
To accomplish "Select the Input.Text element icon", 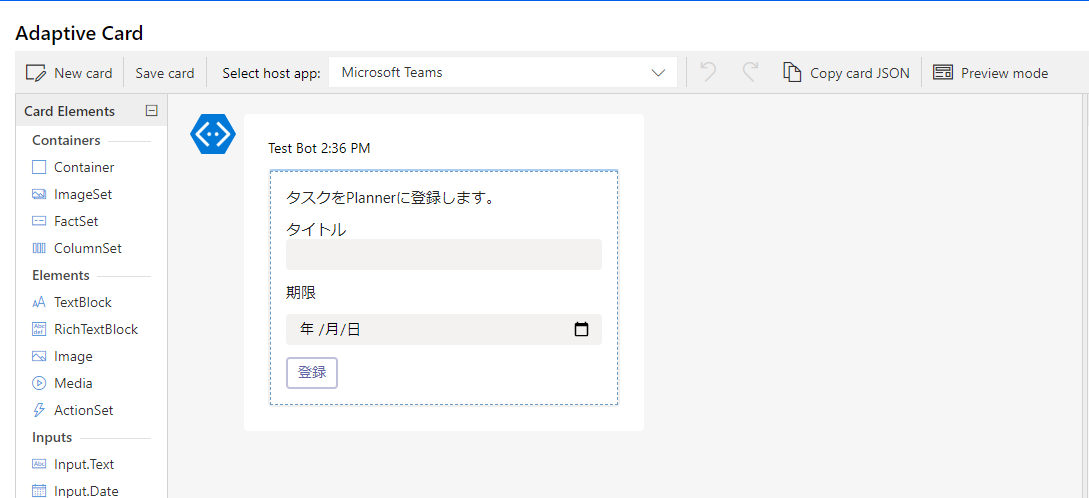I will pyautogui.click(x=39, y=464).
